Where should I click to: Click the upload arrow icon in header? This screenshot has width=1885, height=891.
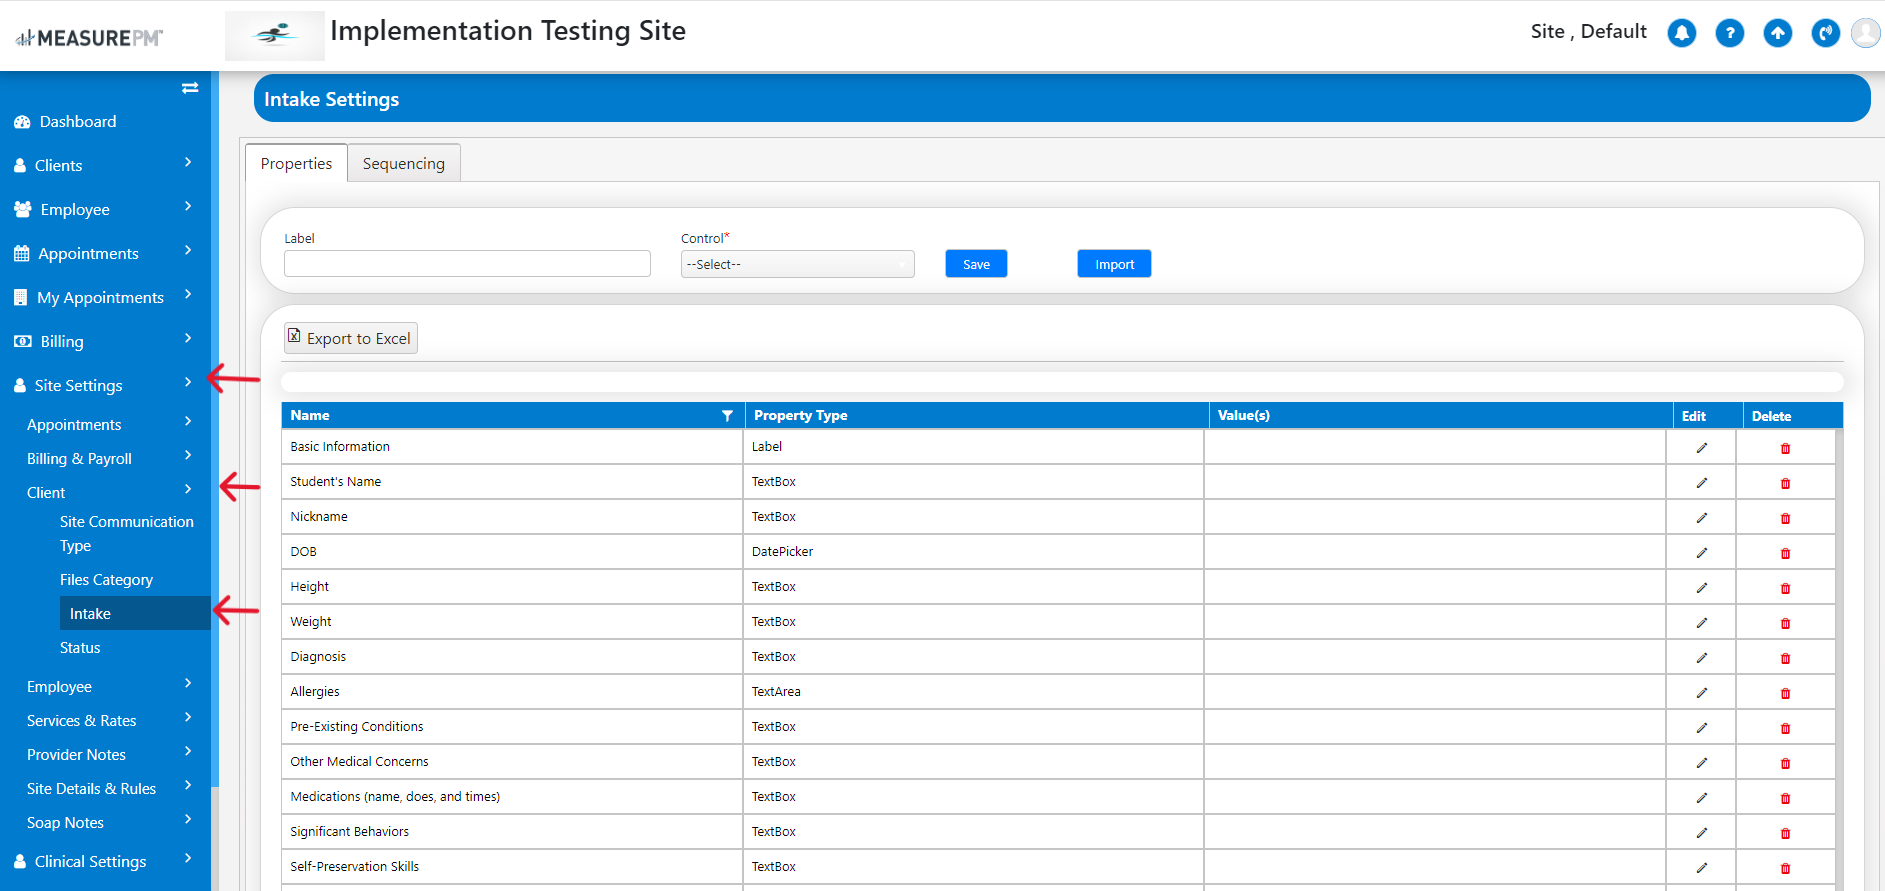point(1778,33)
